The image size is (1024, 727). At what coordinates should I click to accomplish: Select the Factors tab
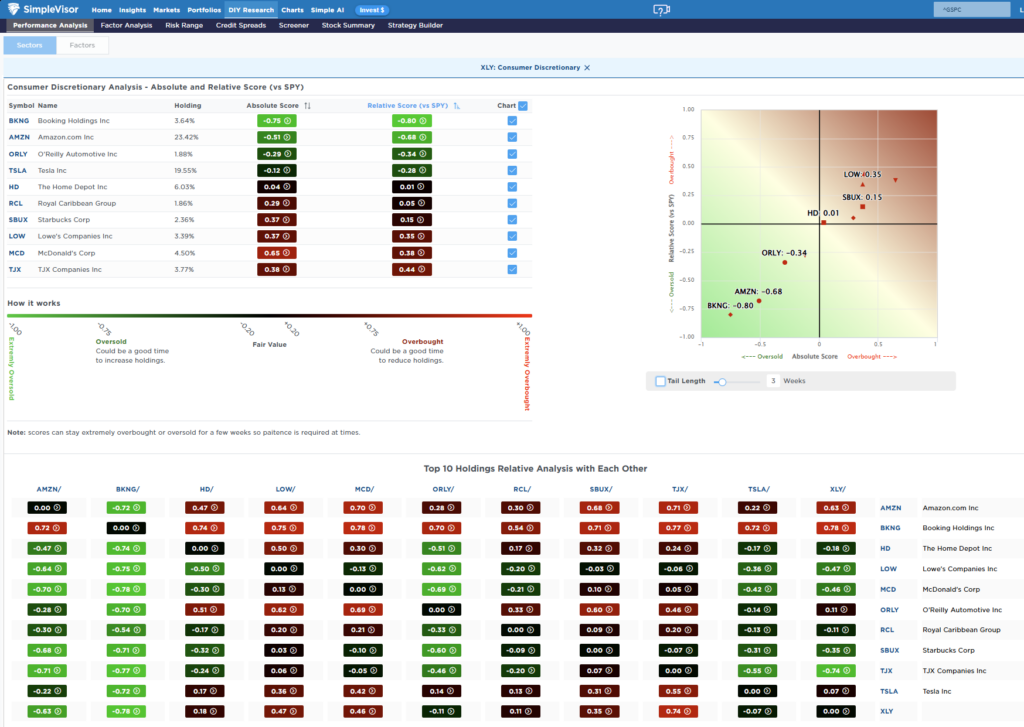point(83,45)
